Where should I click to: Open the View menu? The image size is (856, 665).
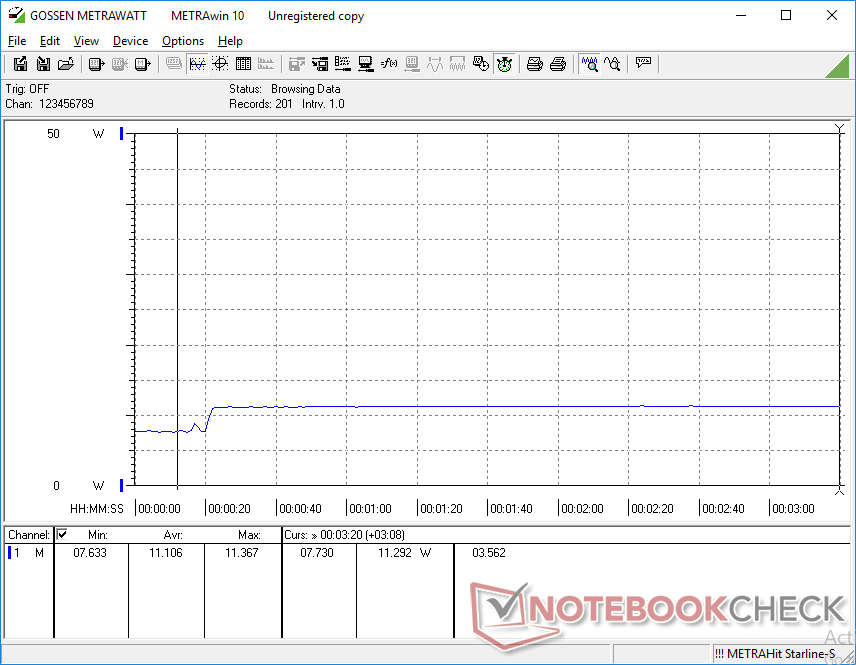86,41
